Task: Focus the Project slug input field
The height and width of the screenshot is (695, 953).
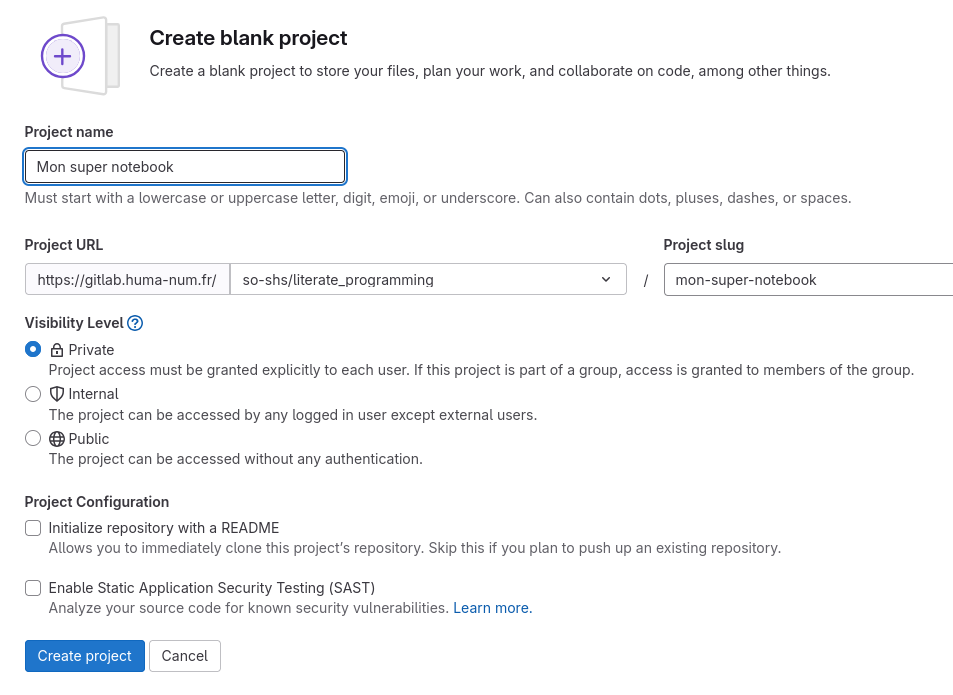Action: click(808, 279)
